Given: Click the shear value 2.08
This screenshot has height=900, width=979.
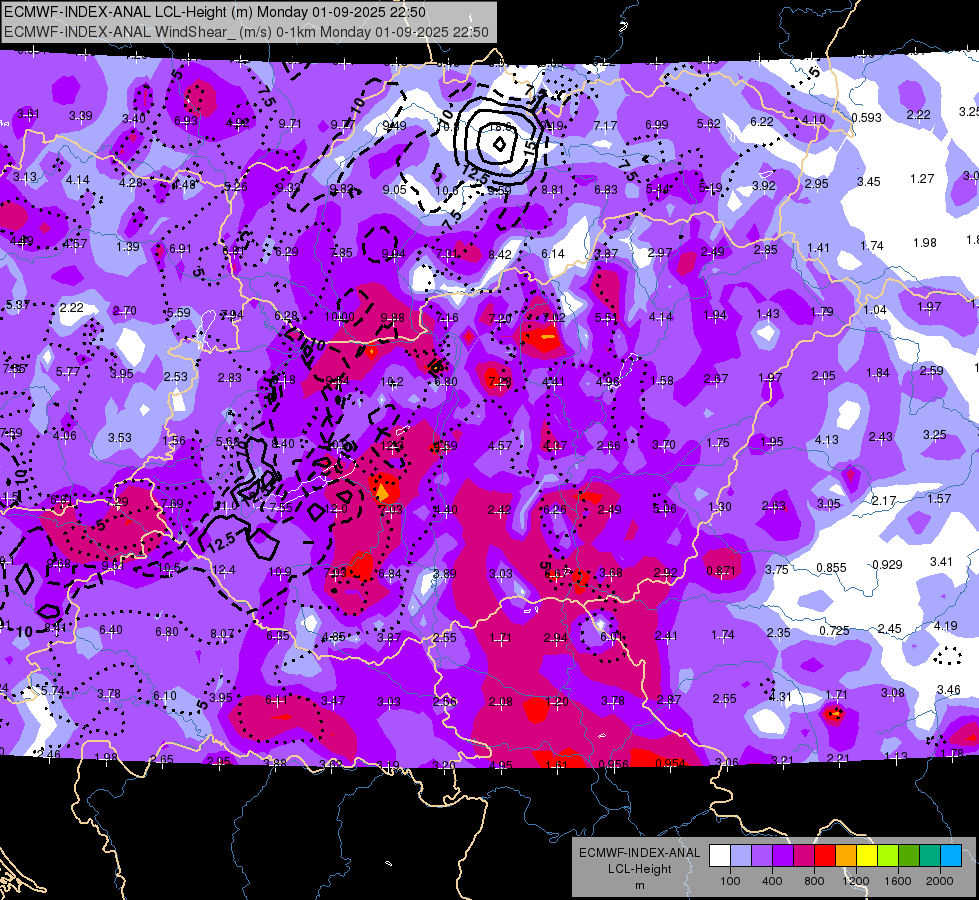Looking at the screenshot, I should 501,702.
